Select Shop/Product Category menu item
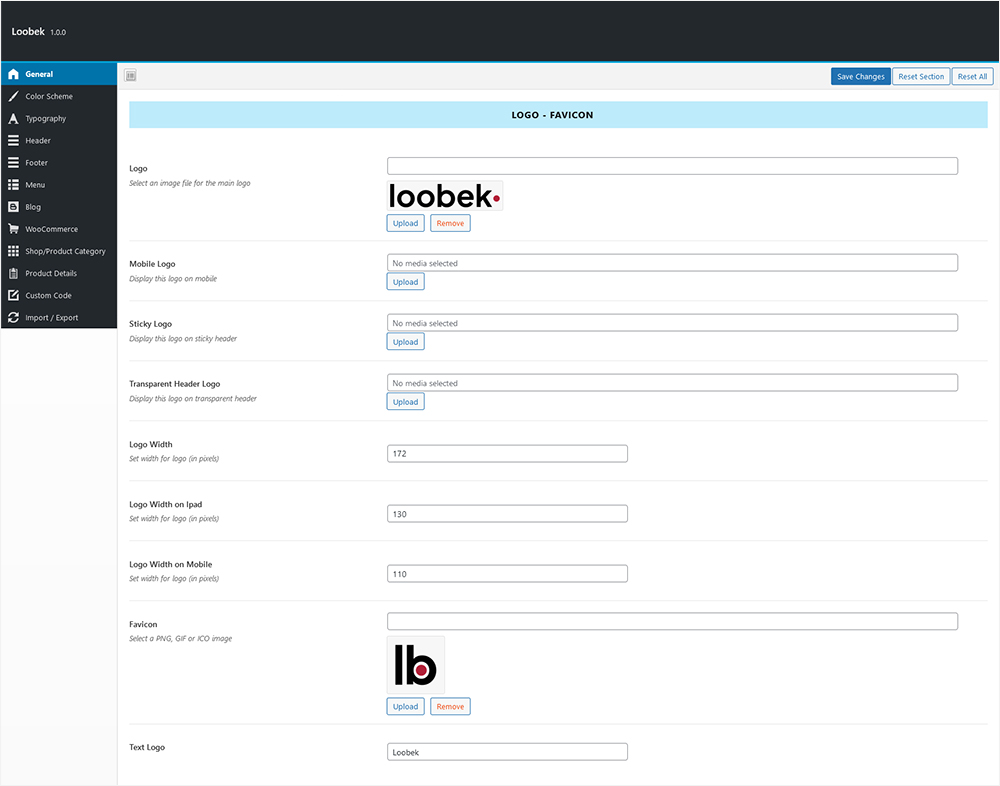 pyautogui.click(x=59, y=251)
